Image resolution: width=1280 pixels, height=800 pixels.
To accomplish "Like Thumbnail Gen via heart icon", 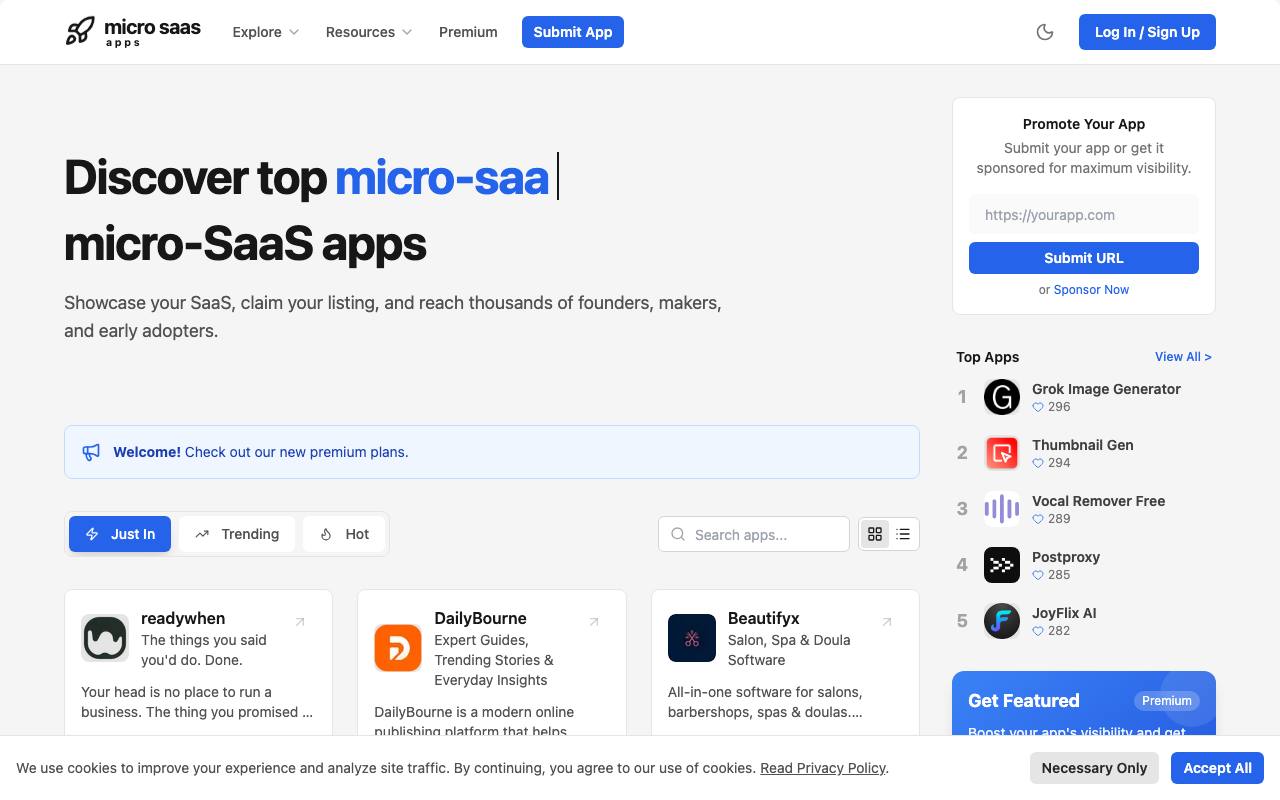I will (1038, 463).
